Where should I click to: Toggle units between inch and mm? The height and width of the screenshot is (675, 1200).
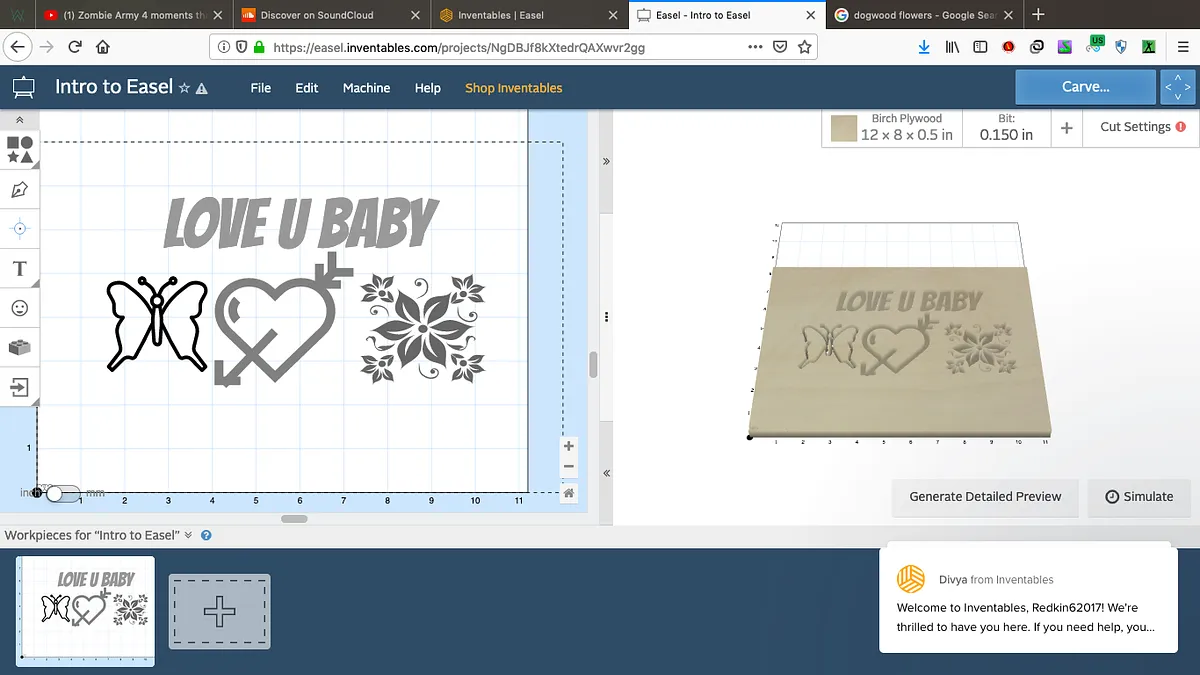coord(62,493)
